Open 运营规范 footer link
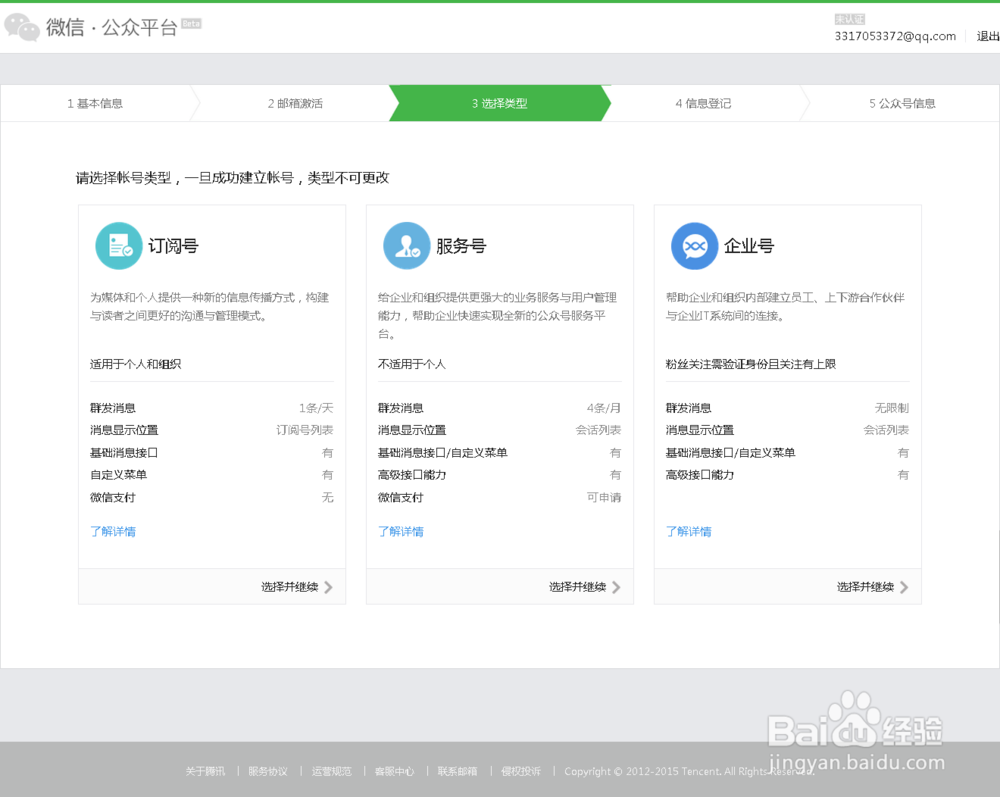This screenshot has height=797, width=1000. pyautogui.click(x=331, y=771)
